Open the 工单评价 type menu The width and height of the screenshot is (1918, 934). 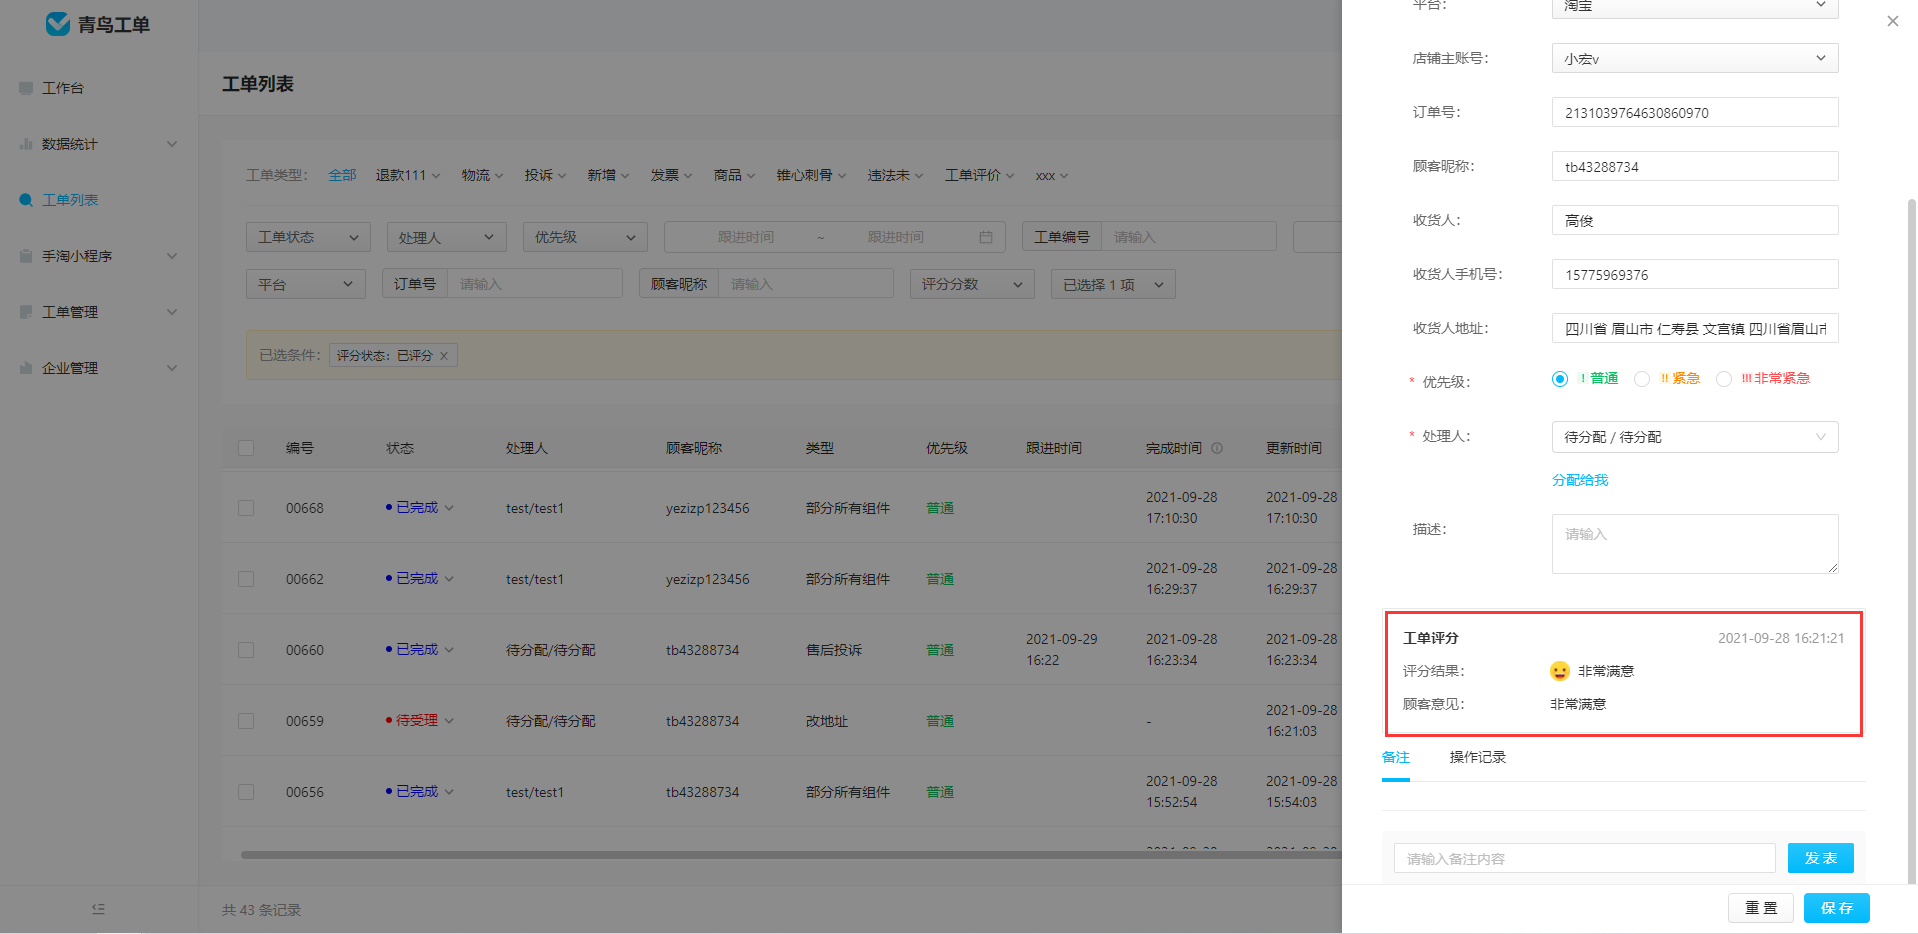point(979,175)
